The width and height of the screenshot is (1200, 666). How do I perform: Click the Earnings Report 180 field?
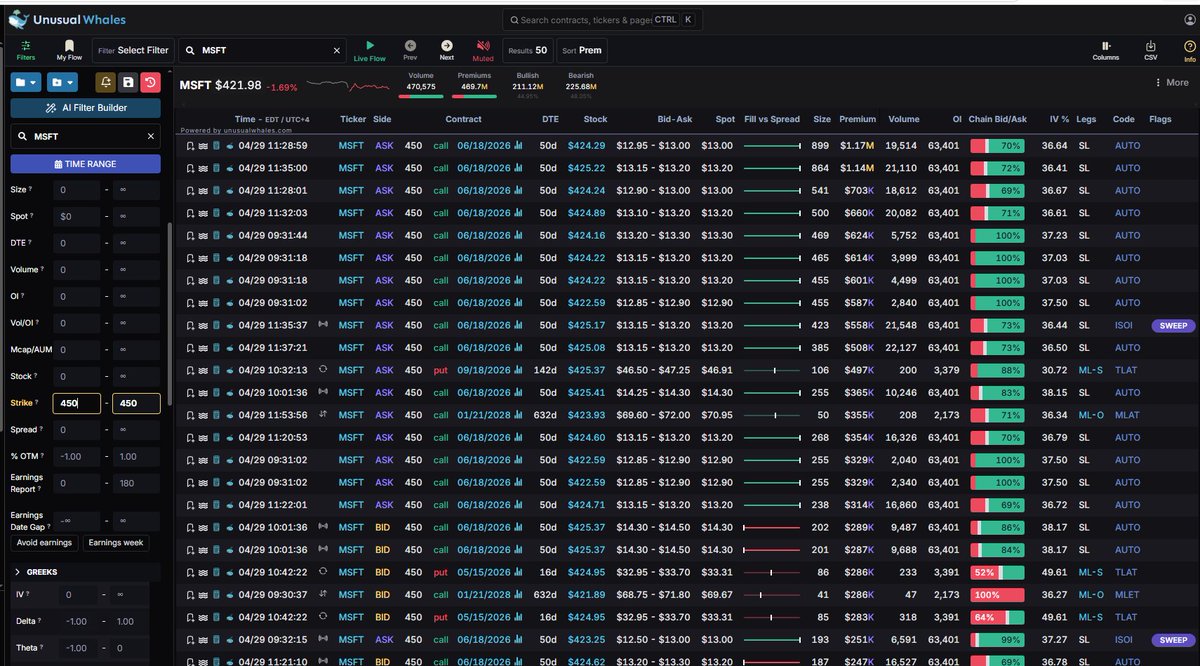(136, 483)
